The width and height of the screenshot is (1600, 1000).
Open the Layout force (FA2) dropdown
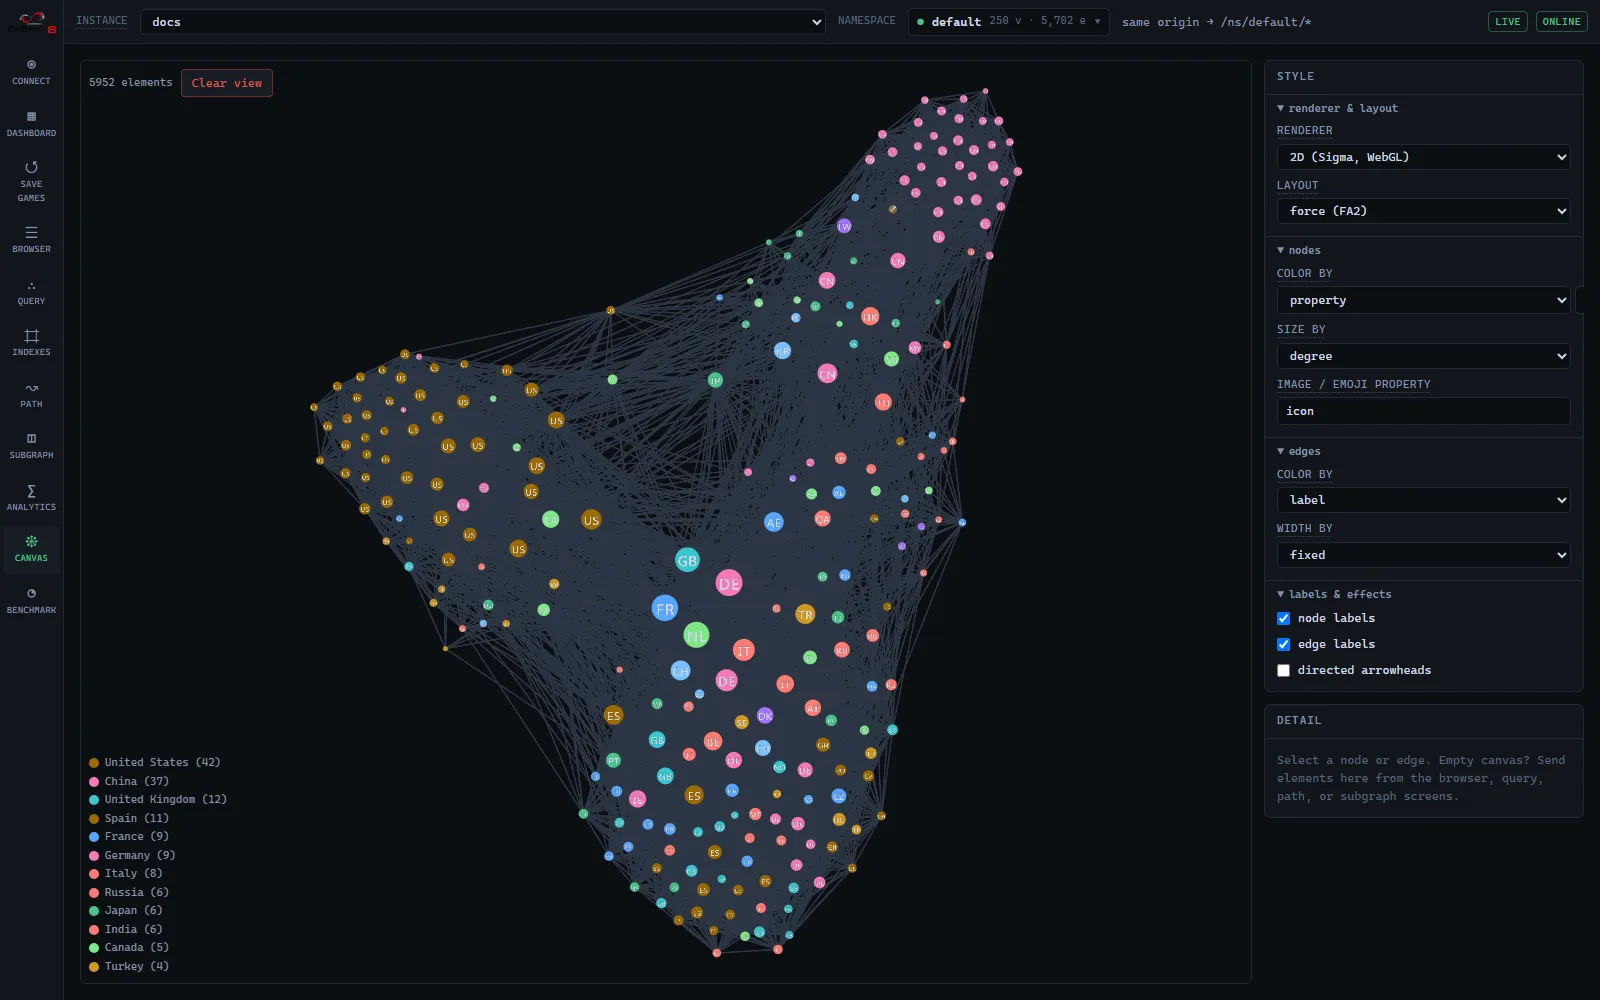[1423, 211]
